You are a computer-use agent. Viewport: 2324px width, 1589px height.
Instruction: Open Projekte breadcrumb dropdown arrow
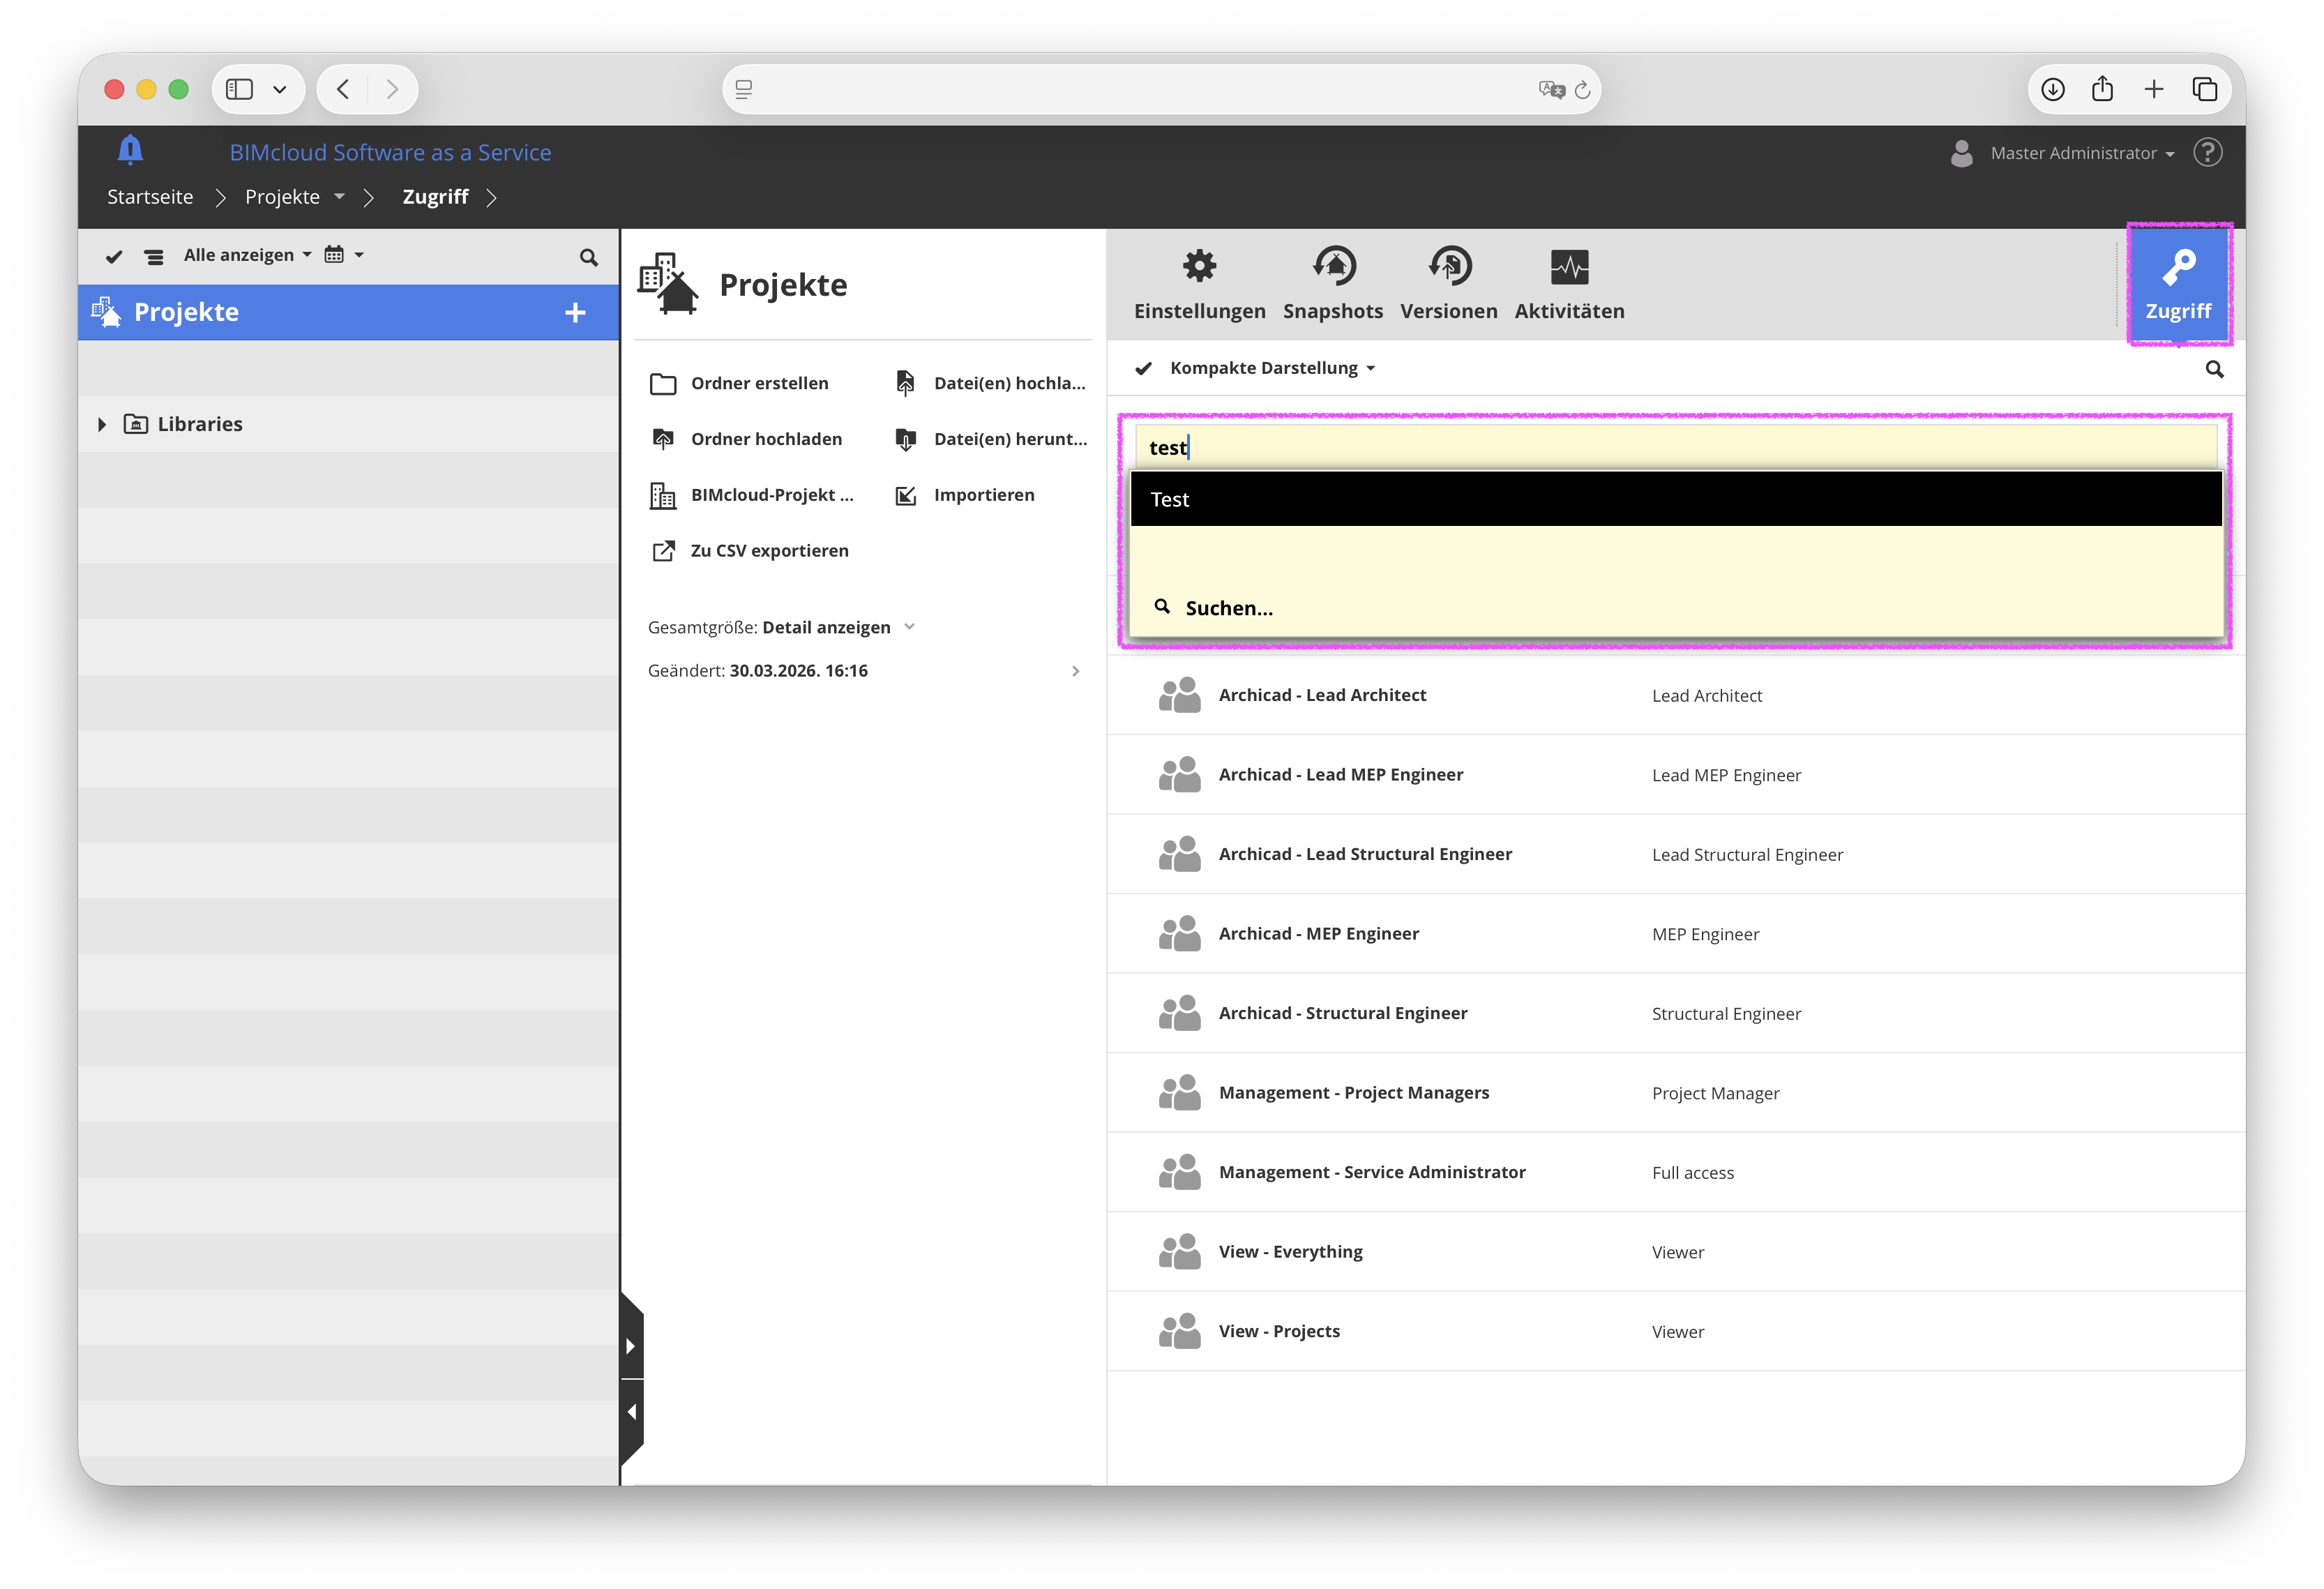(x=339, y=197)
